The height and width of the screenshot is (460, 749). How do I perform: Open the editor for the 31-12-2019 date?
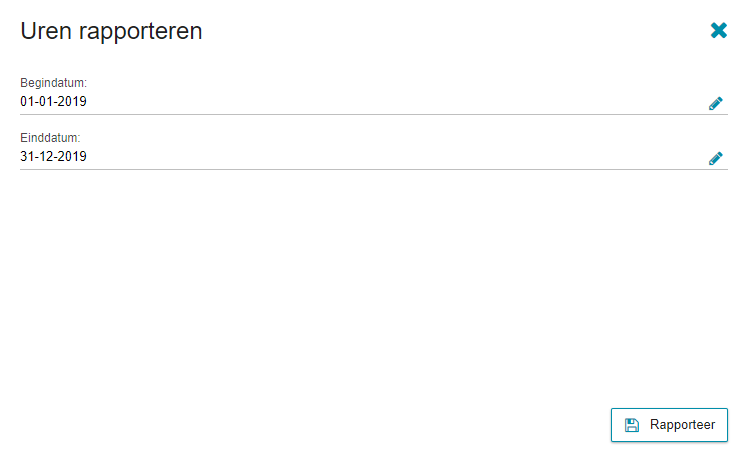pos(715,158)
